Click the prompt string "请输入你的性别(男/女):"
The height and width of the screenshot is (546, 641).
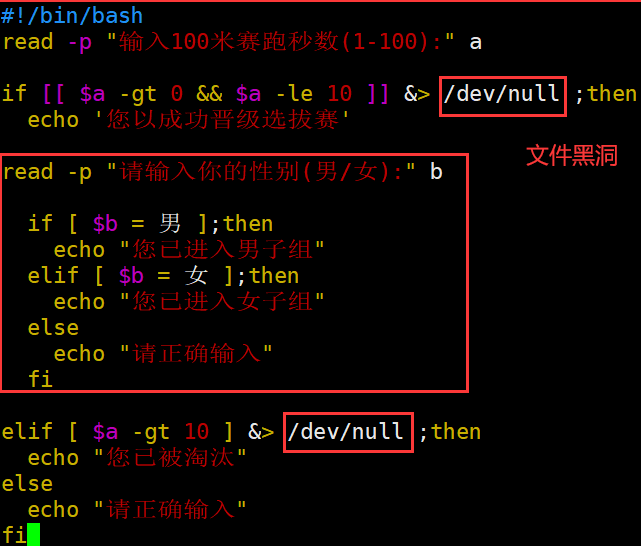[261, 172]
